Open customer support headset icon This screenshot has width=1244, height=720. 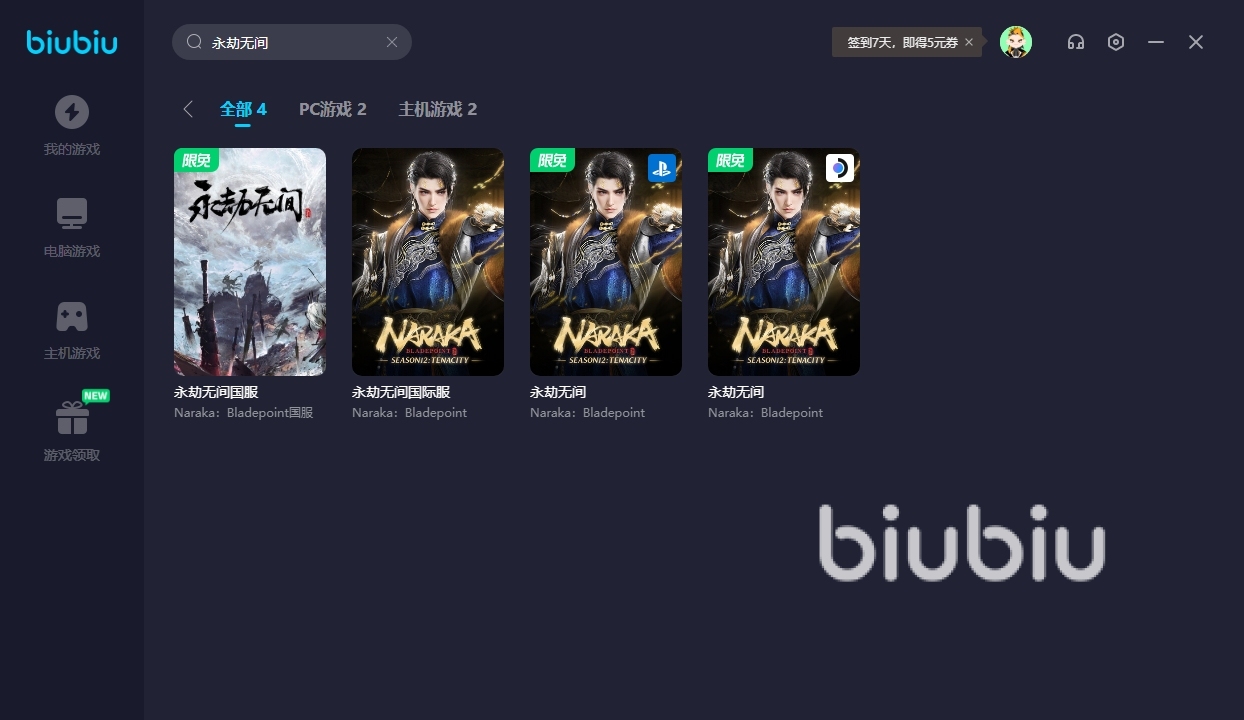click(1076, 42)
